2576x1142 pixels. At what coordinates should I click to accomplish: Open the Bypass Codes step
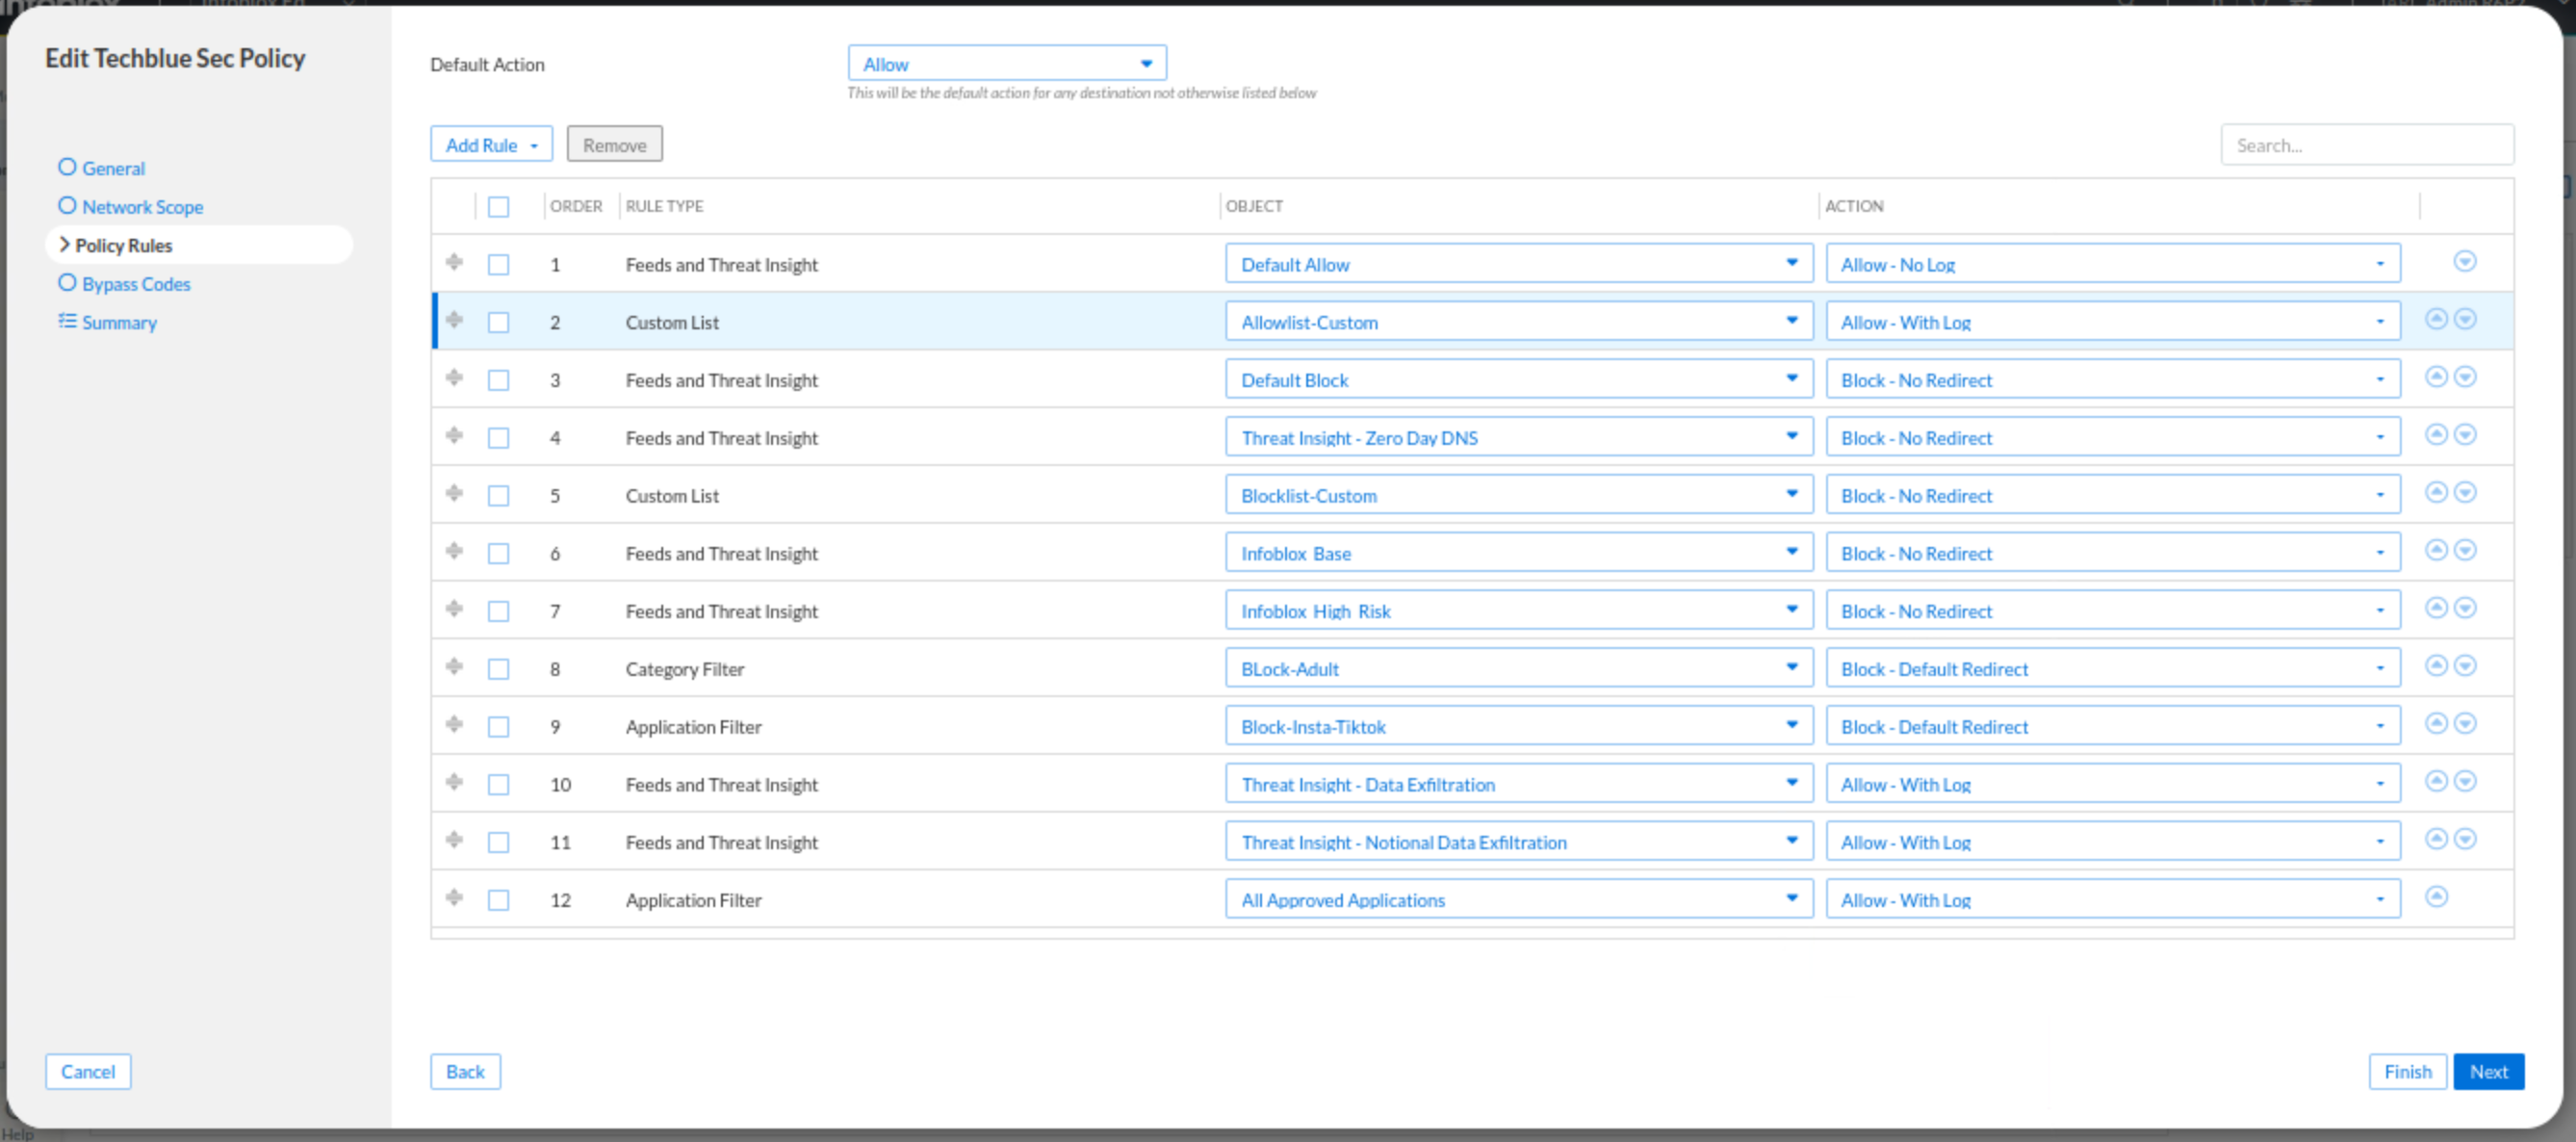tap(136, 284)
